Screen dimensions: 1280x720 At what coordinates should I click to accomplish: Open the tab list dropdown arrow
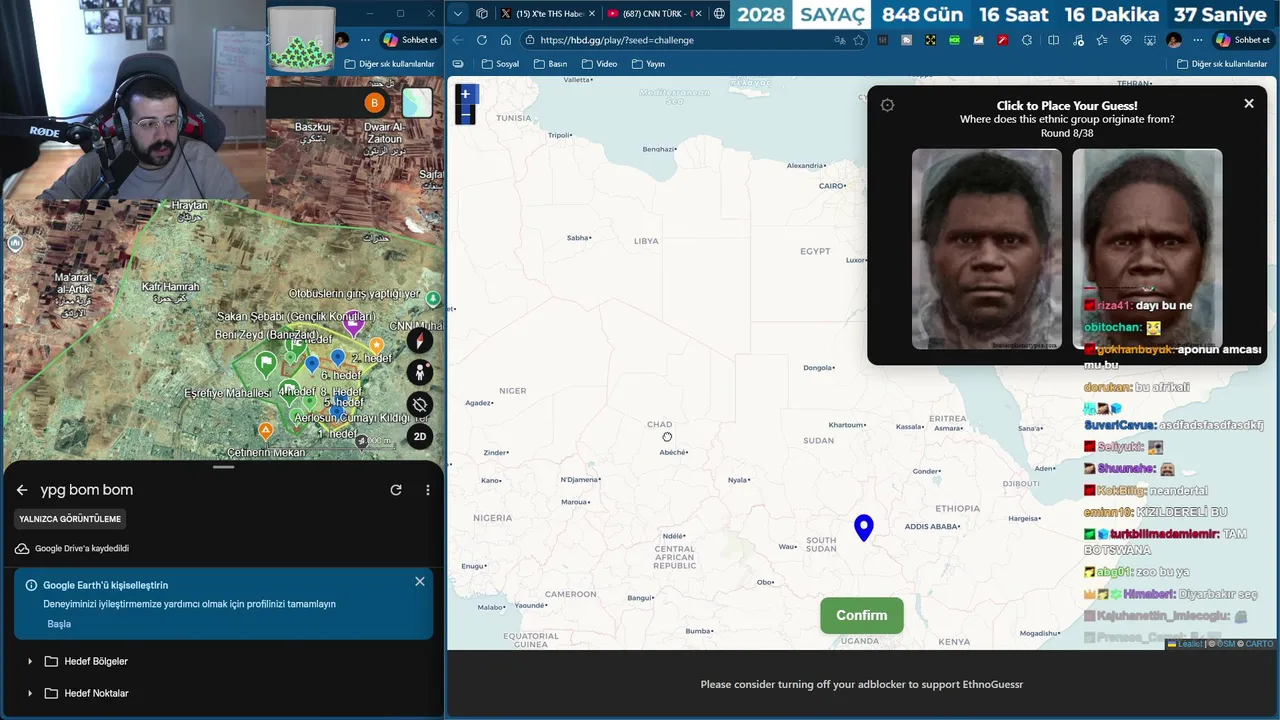458,14
